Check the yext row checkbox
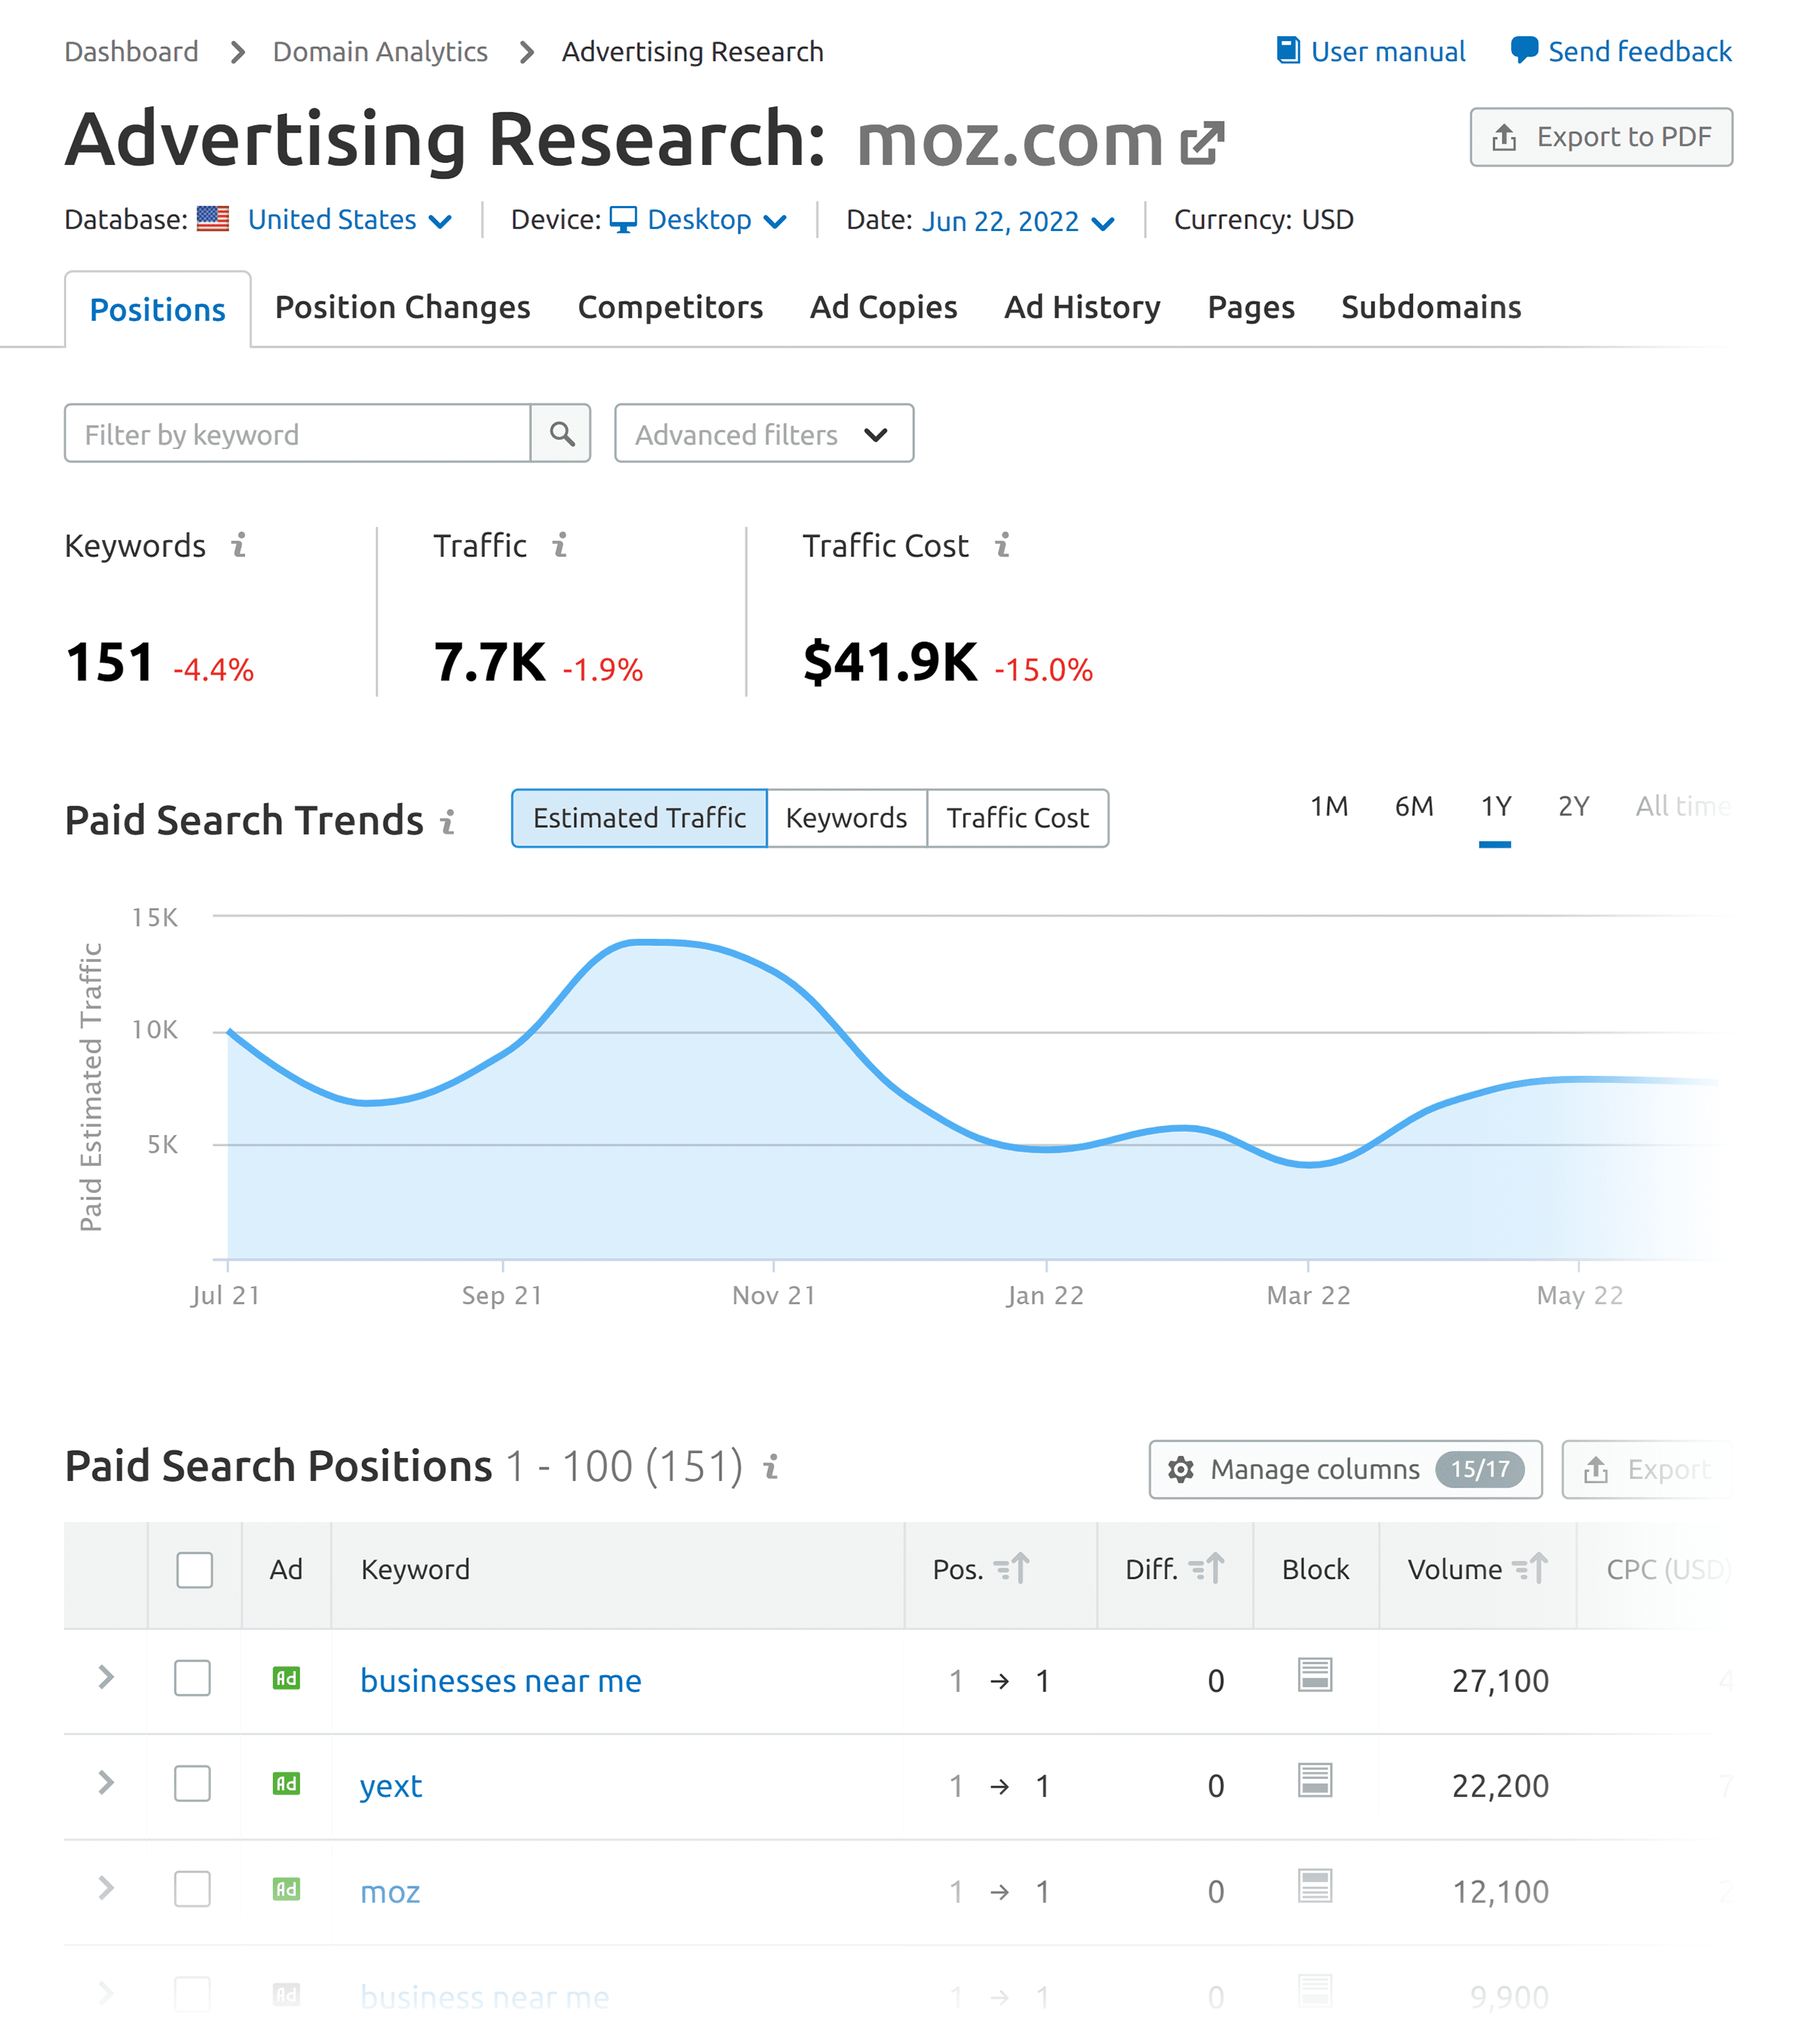 click(192, 1783)
